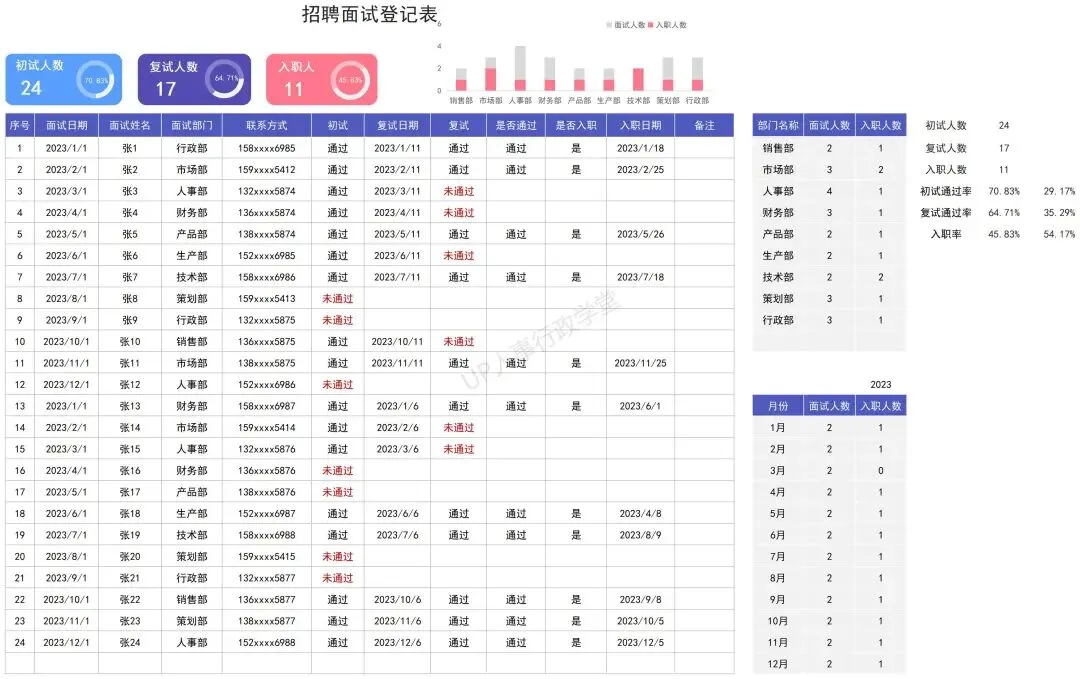Screen dimensions: 1080x679
Task: Click the 入职率 label
Action: pyautogui.click(x=946, y=234)
